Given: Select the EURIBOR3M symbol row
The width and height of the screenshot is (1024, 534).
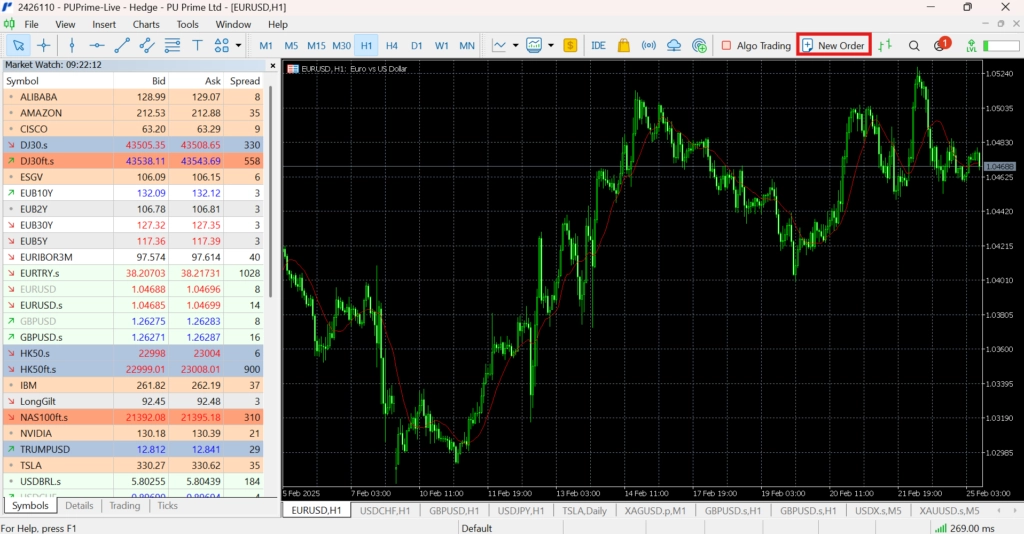Looking at the screenshot, I should [133, 257].
